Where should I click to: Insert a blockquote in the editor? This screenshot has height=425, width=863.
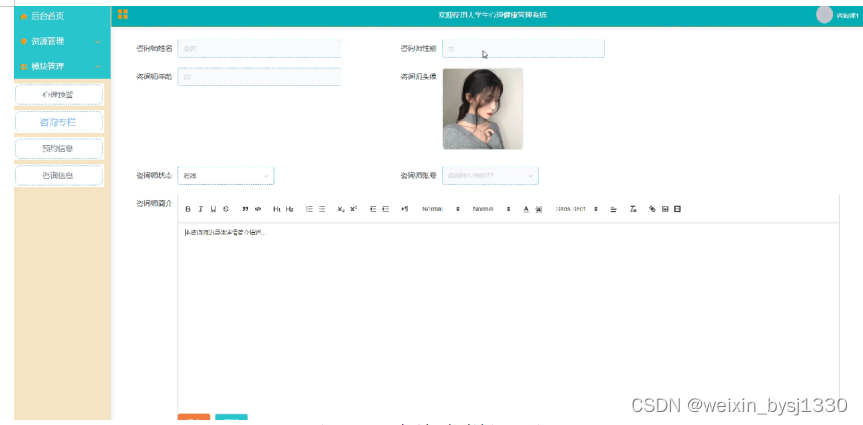(x=245, y=209)
